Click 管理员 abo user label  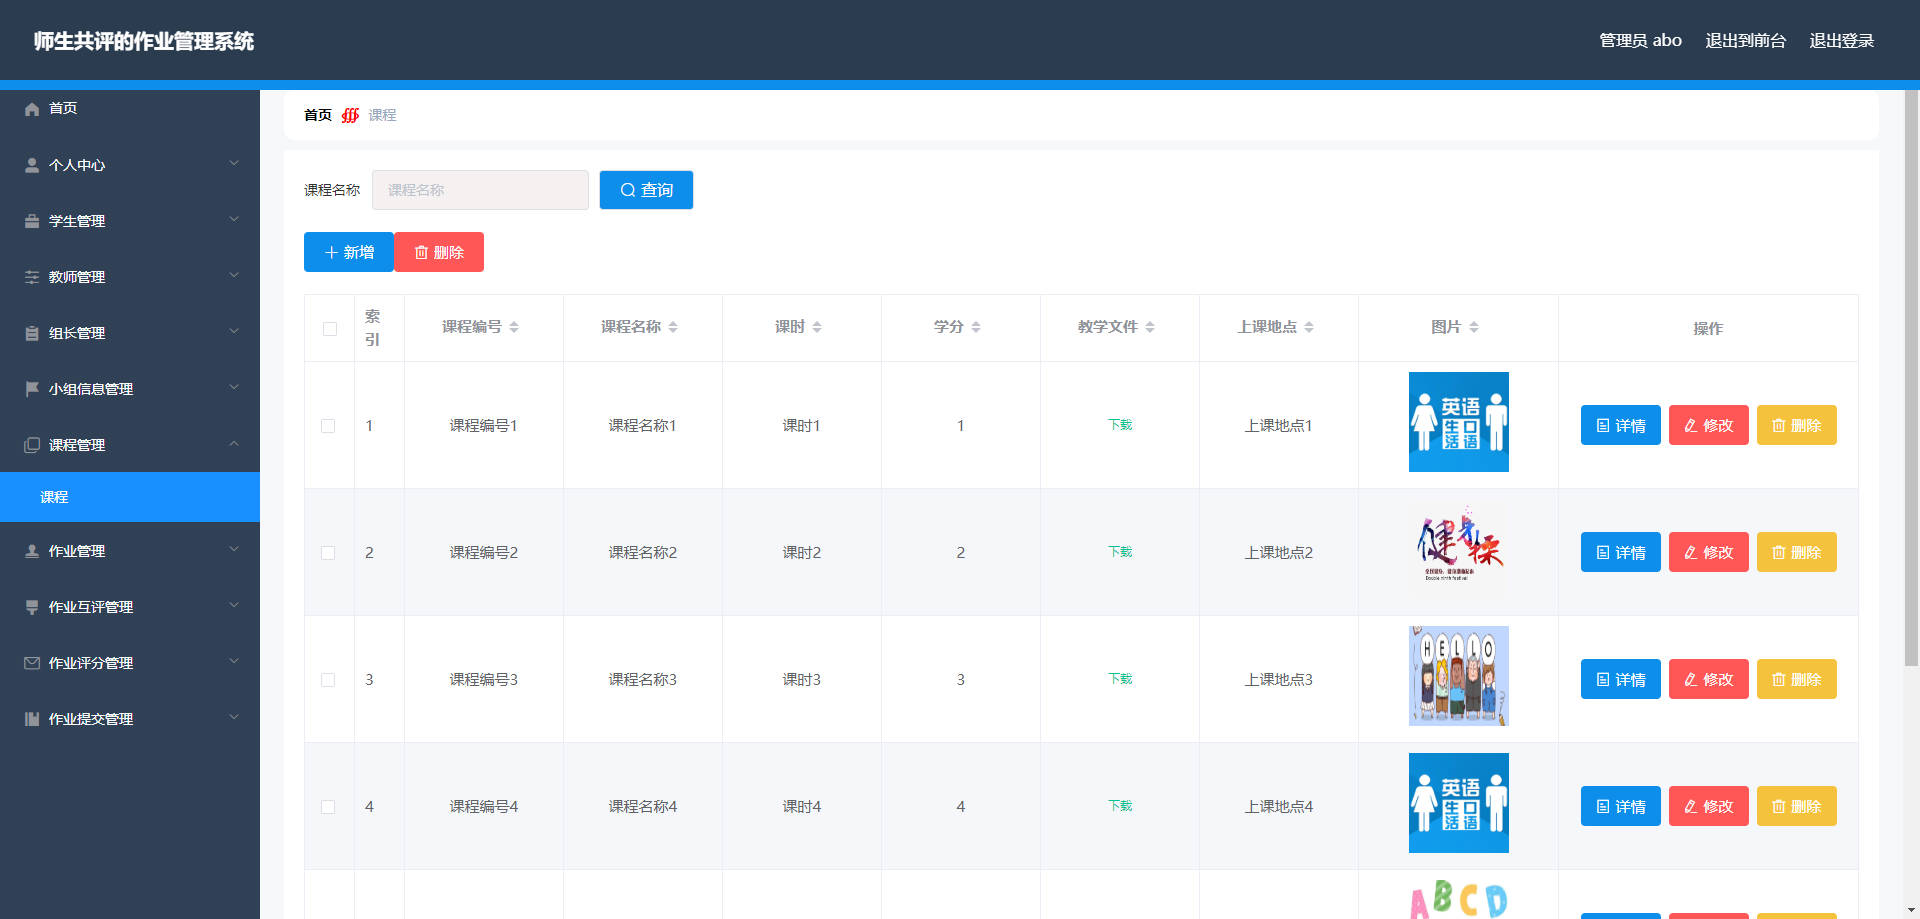pyautogui.click(x=1640, y=41)
